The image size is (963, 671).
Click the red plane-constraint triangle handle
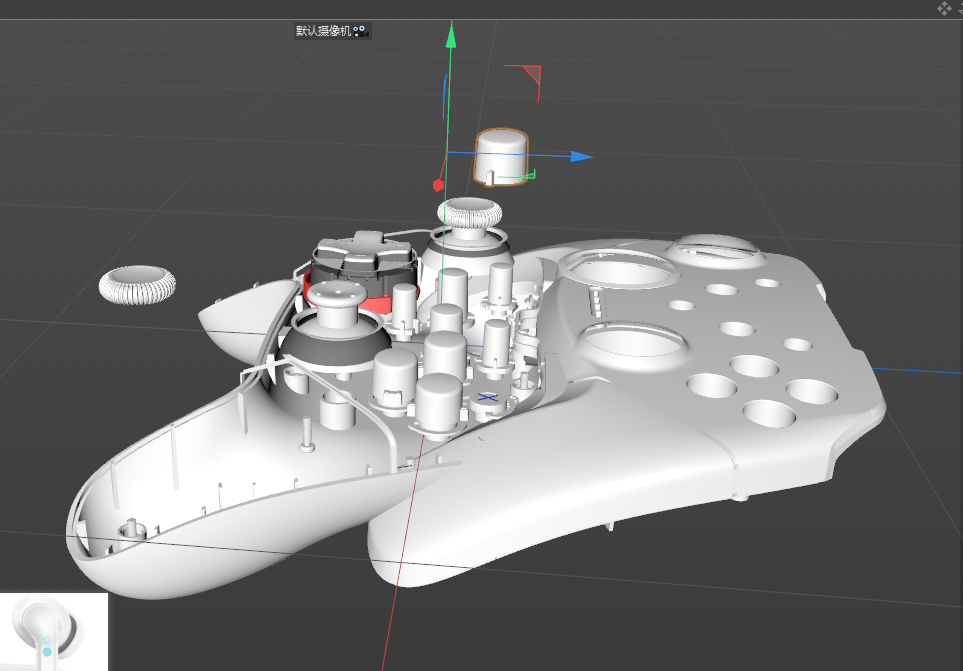pos(532,74)
